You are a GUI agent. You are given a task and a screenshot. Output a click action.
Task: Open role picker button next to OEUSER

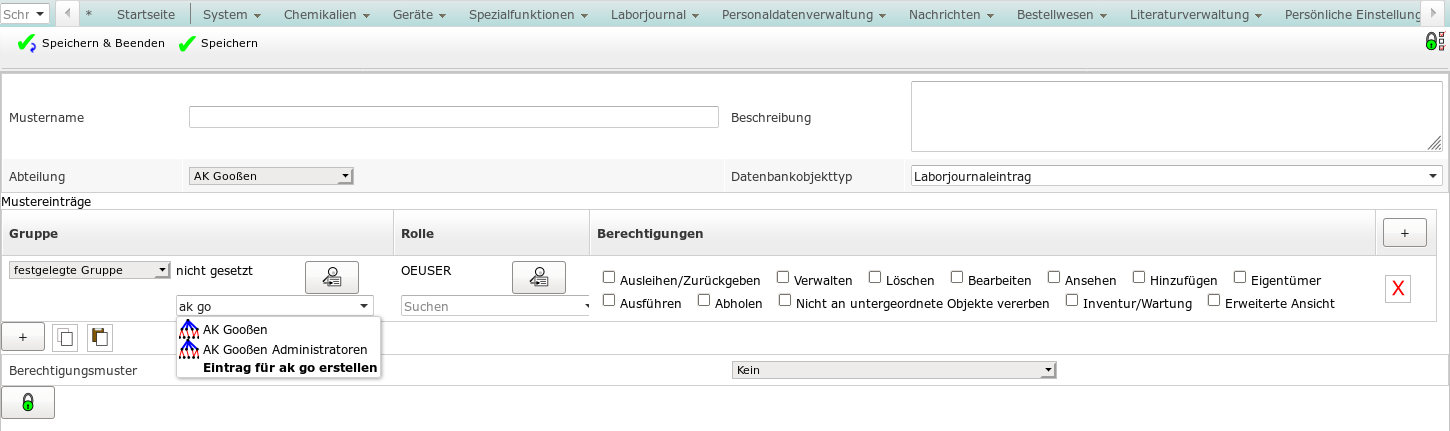pos(538,278)
